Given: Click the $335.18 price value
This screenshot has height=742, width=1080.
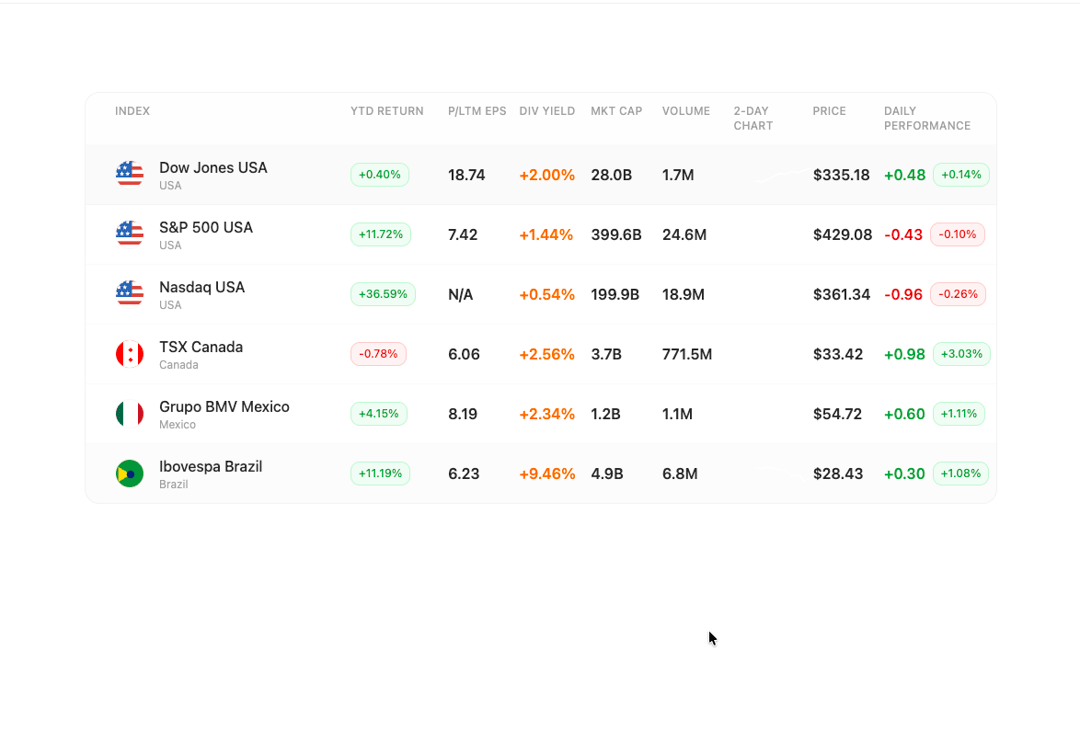Looking at the screenshot, I should [841, 175].
